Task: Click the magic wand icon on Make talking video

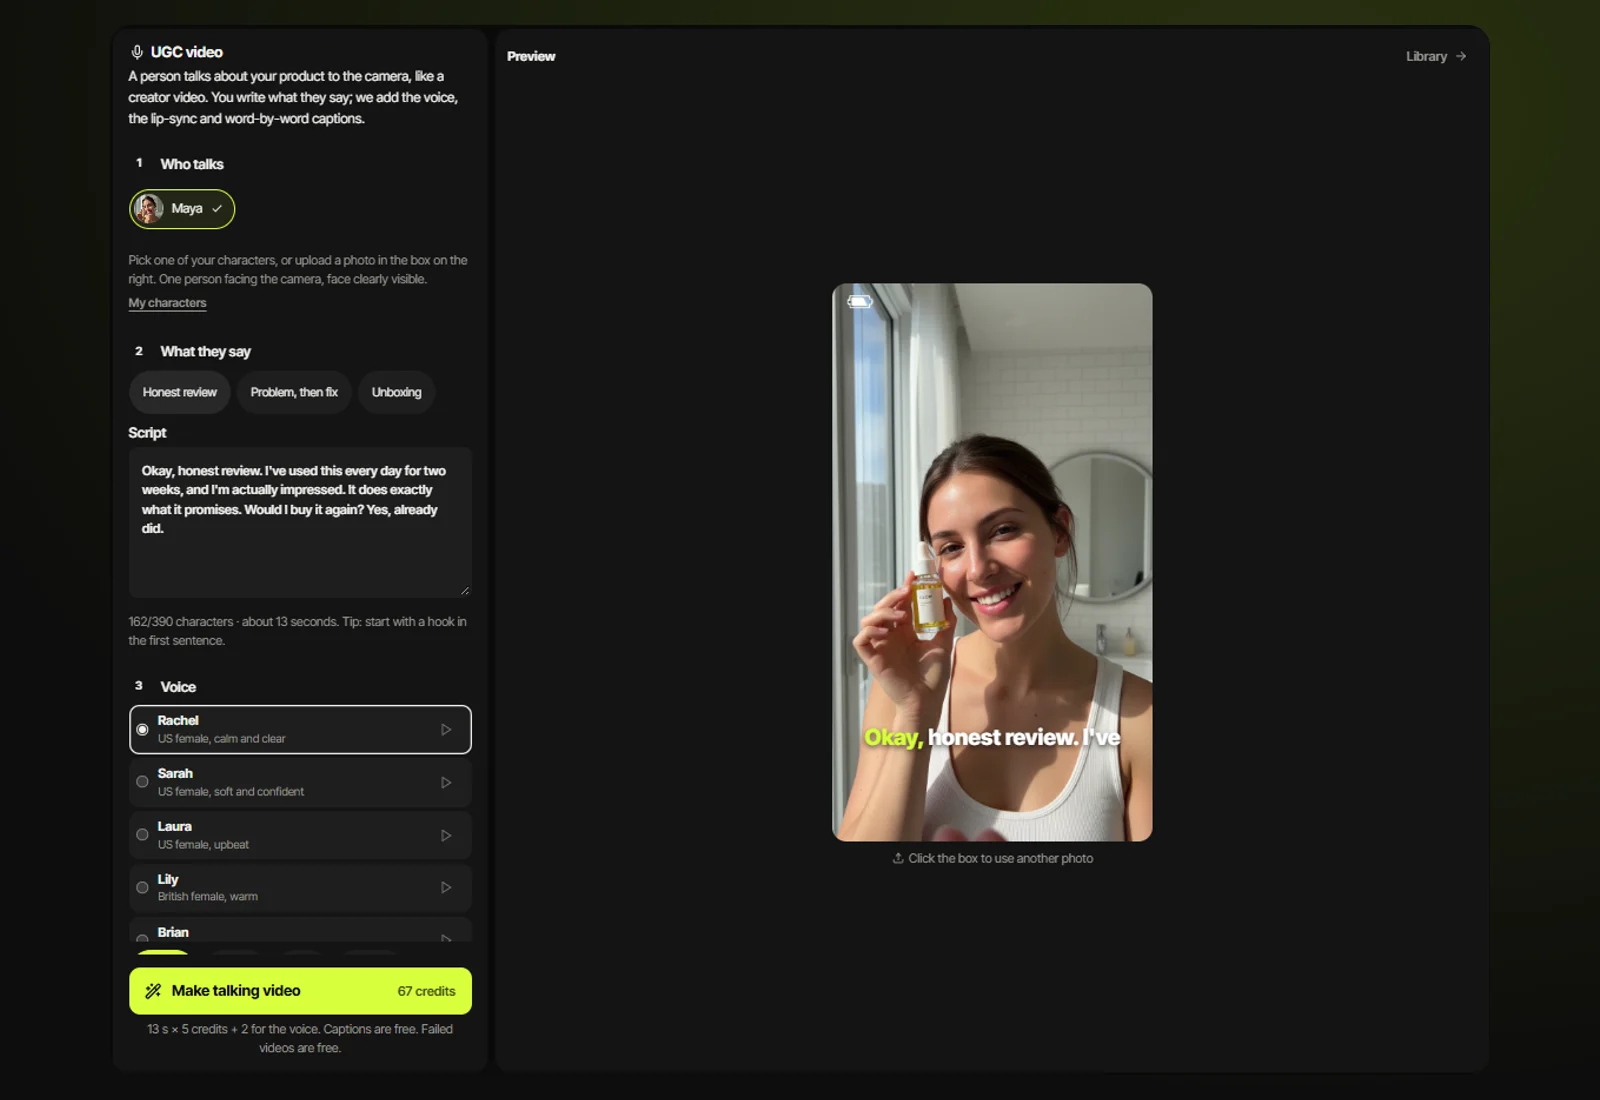Action: point(153,991)
